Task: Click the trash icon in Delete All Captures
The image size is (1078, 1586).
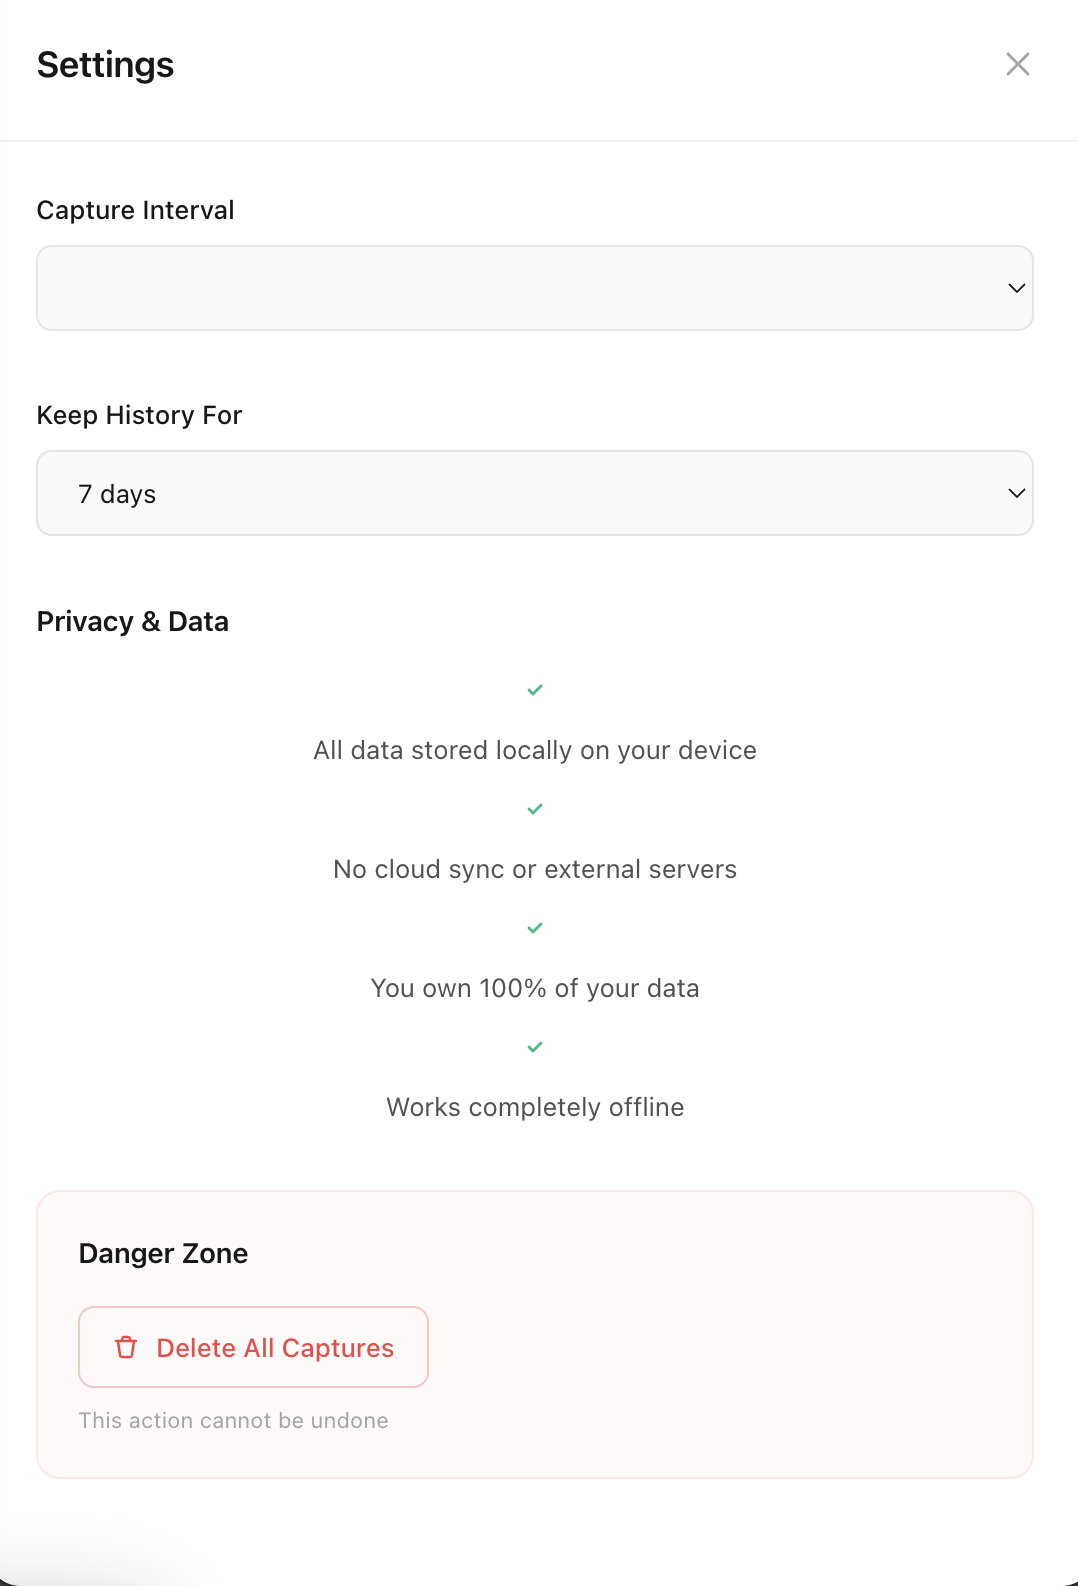Action: 126,1347
